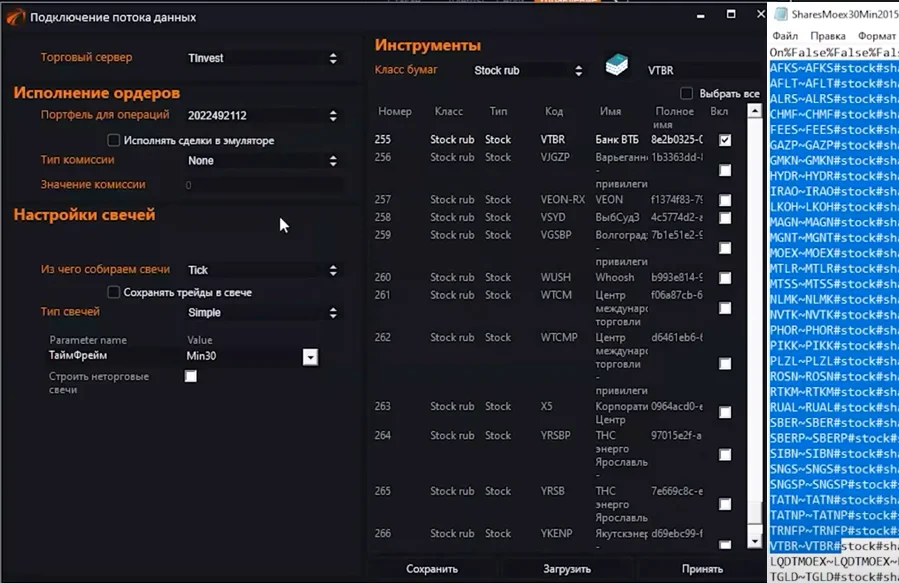Click the 'Принять' button

(702, 569)
